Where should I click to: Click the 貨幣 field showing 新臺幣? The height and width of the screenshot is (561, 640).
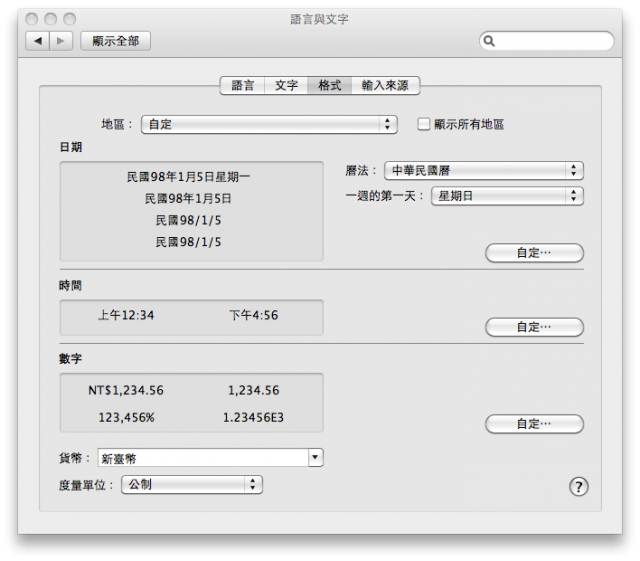coord(203,458)
